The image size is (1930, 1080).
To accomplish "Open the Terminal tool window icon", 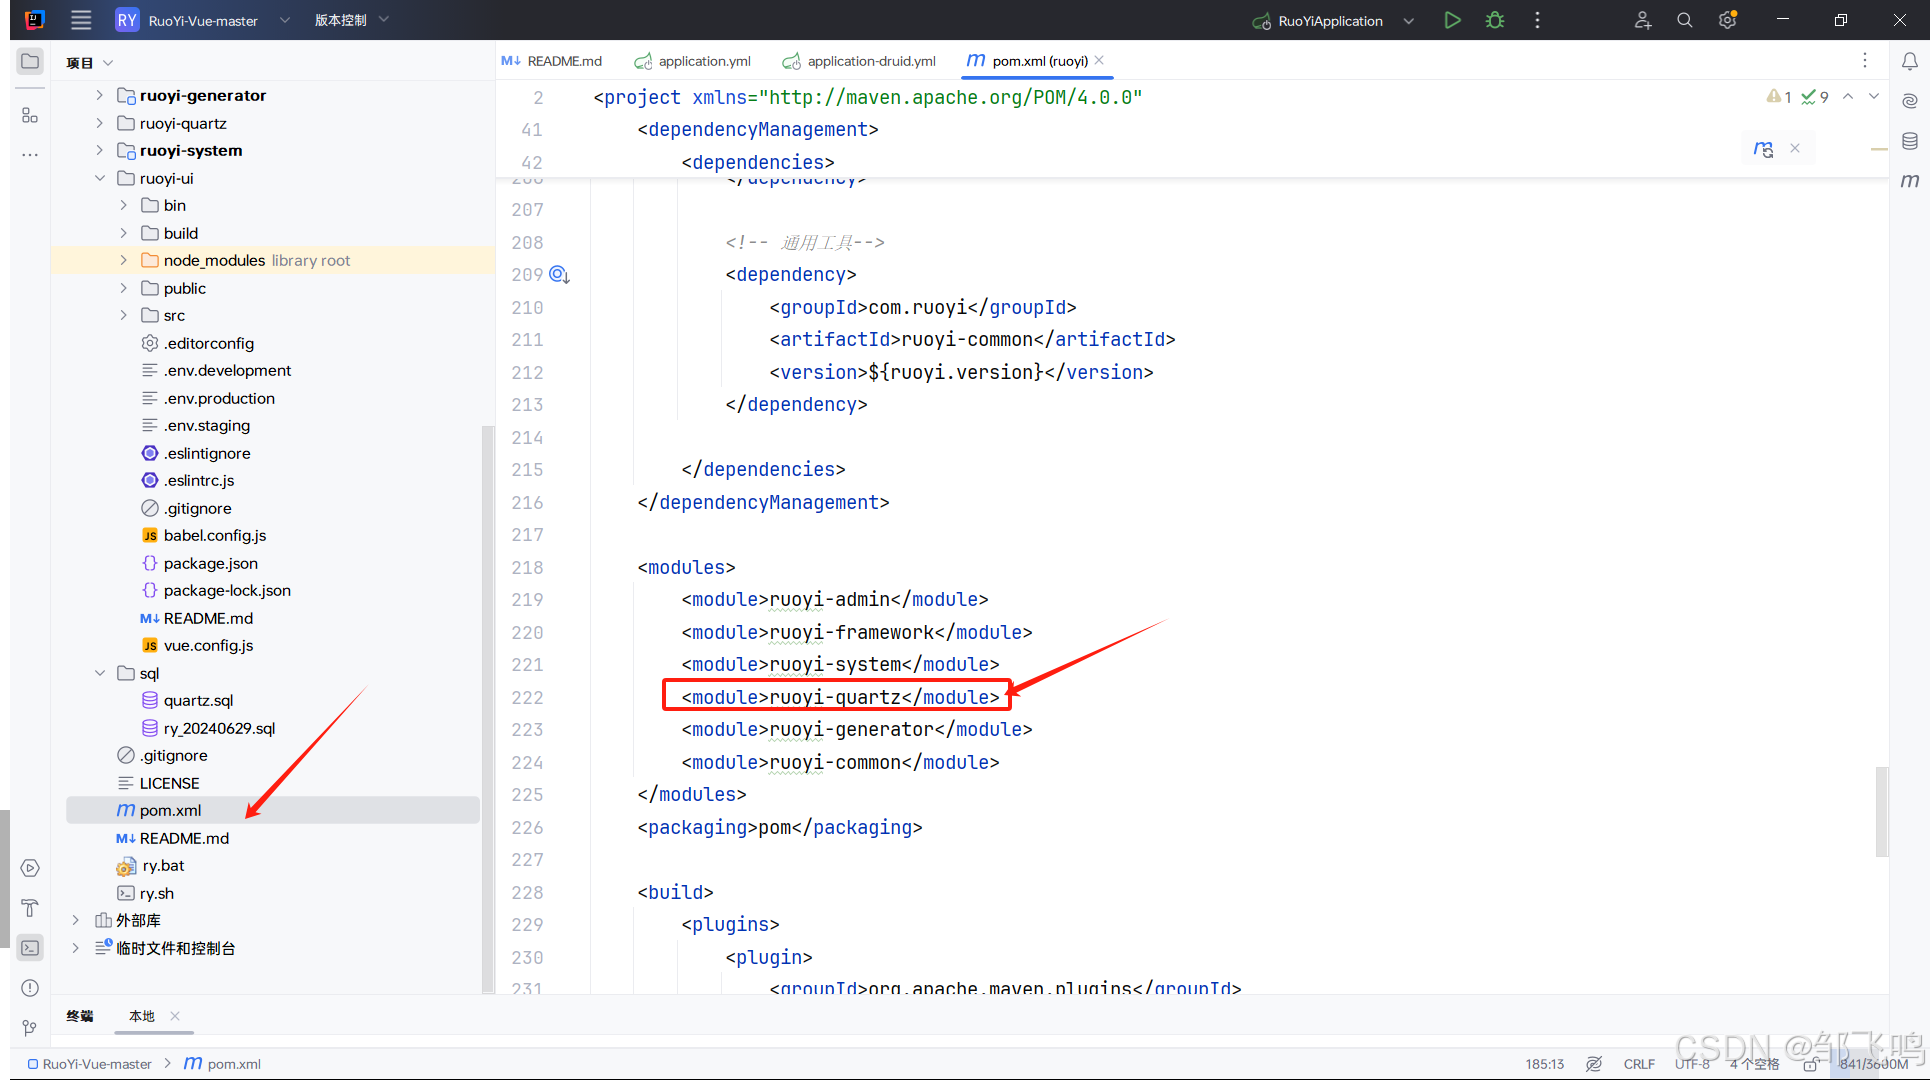I will (x=30, y=948).
